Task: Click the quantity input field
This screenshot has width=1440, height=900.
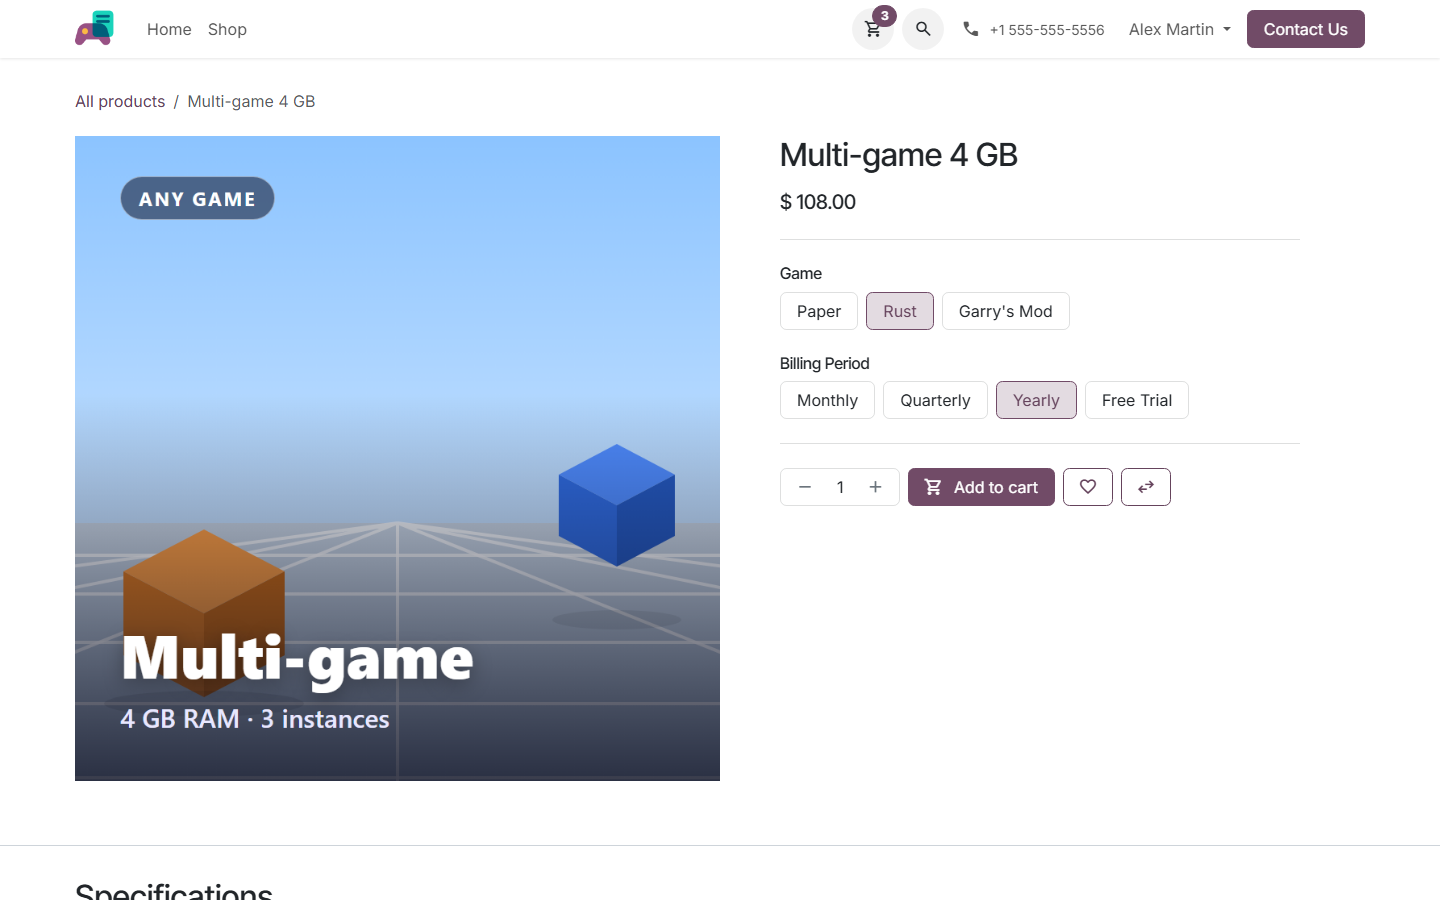Action: [x=840, y=487]
